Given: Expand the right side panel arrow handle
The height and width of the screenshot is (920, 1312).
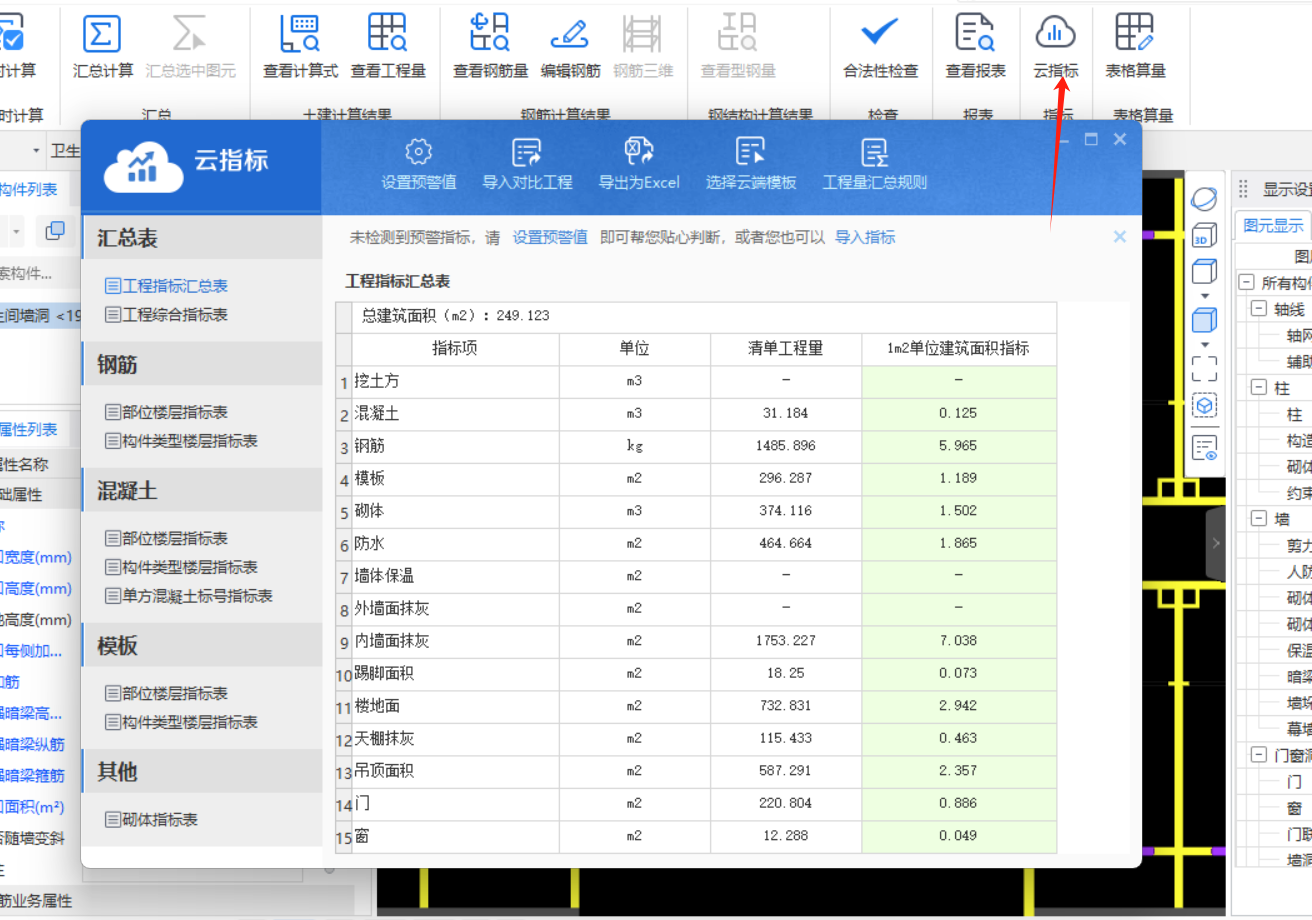Looking at the screenshot, I should pos(1216,543).
